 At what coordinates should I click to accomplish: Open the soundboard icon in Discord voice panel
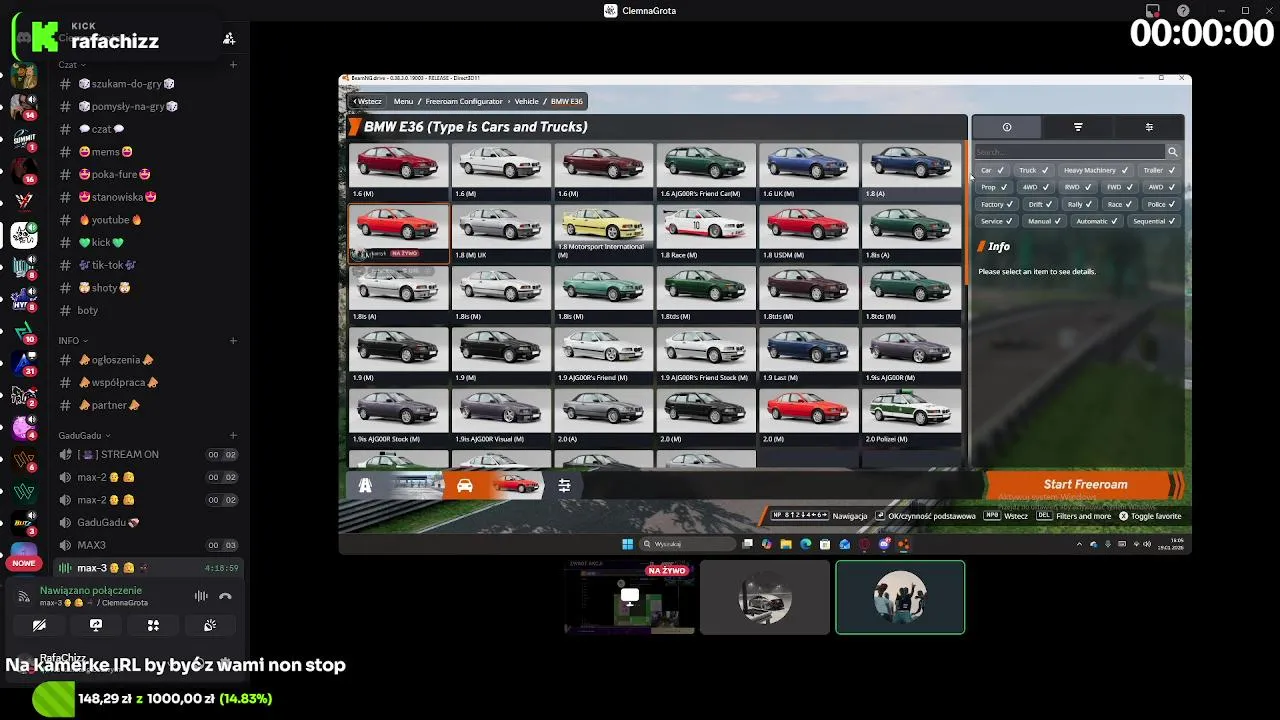click(210, 625)
